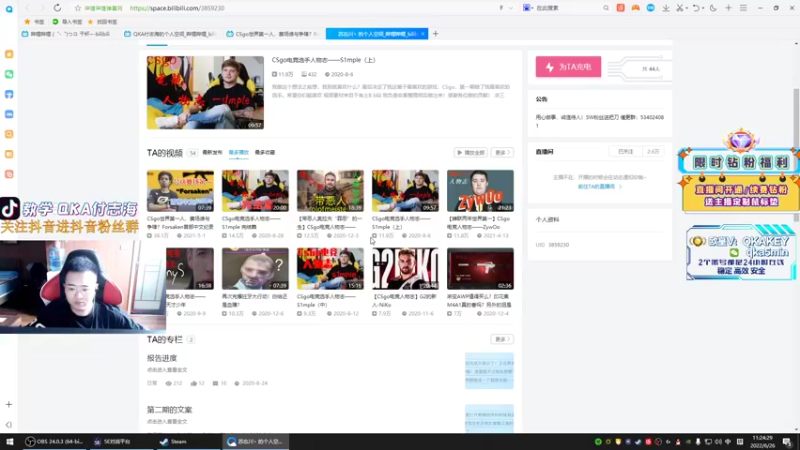Open the G2 NiKo video thumbnail
Viewport: 800px width, 450px height.
point(405,269)
